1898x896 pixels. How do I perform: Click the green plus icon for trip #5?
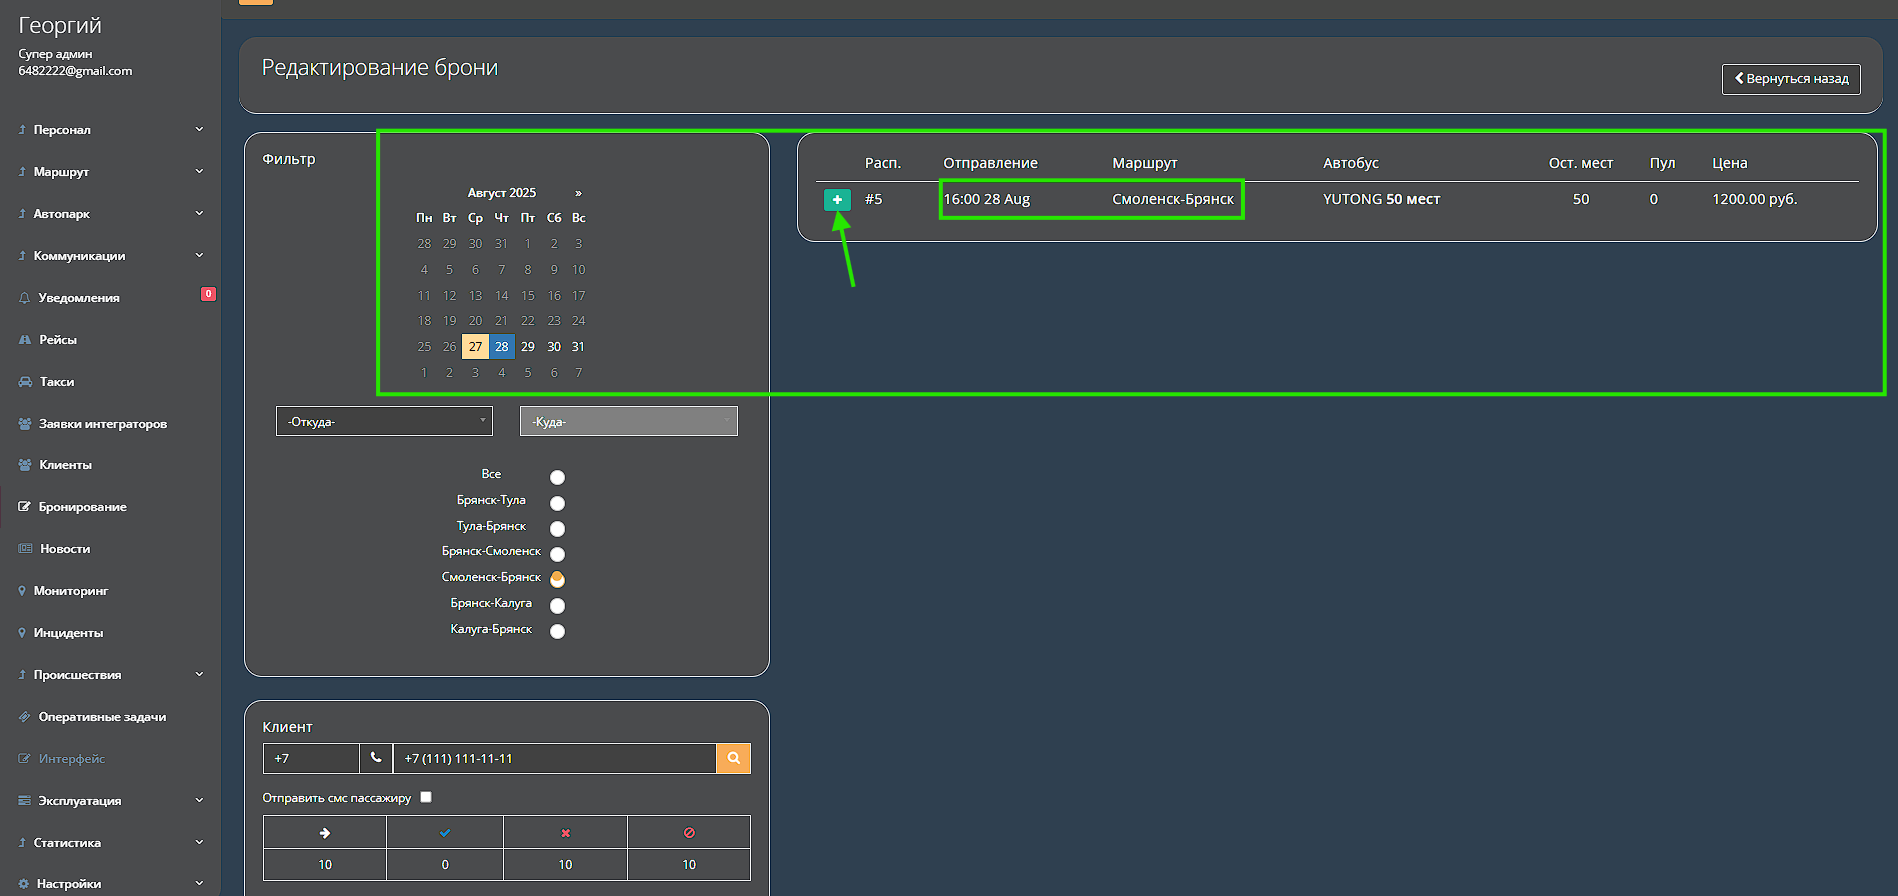point(837,200)
